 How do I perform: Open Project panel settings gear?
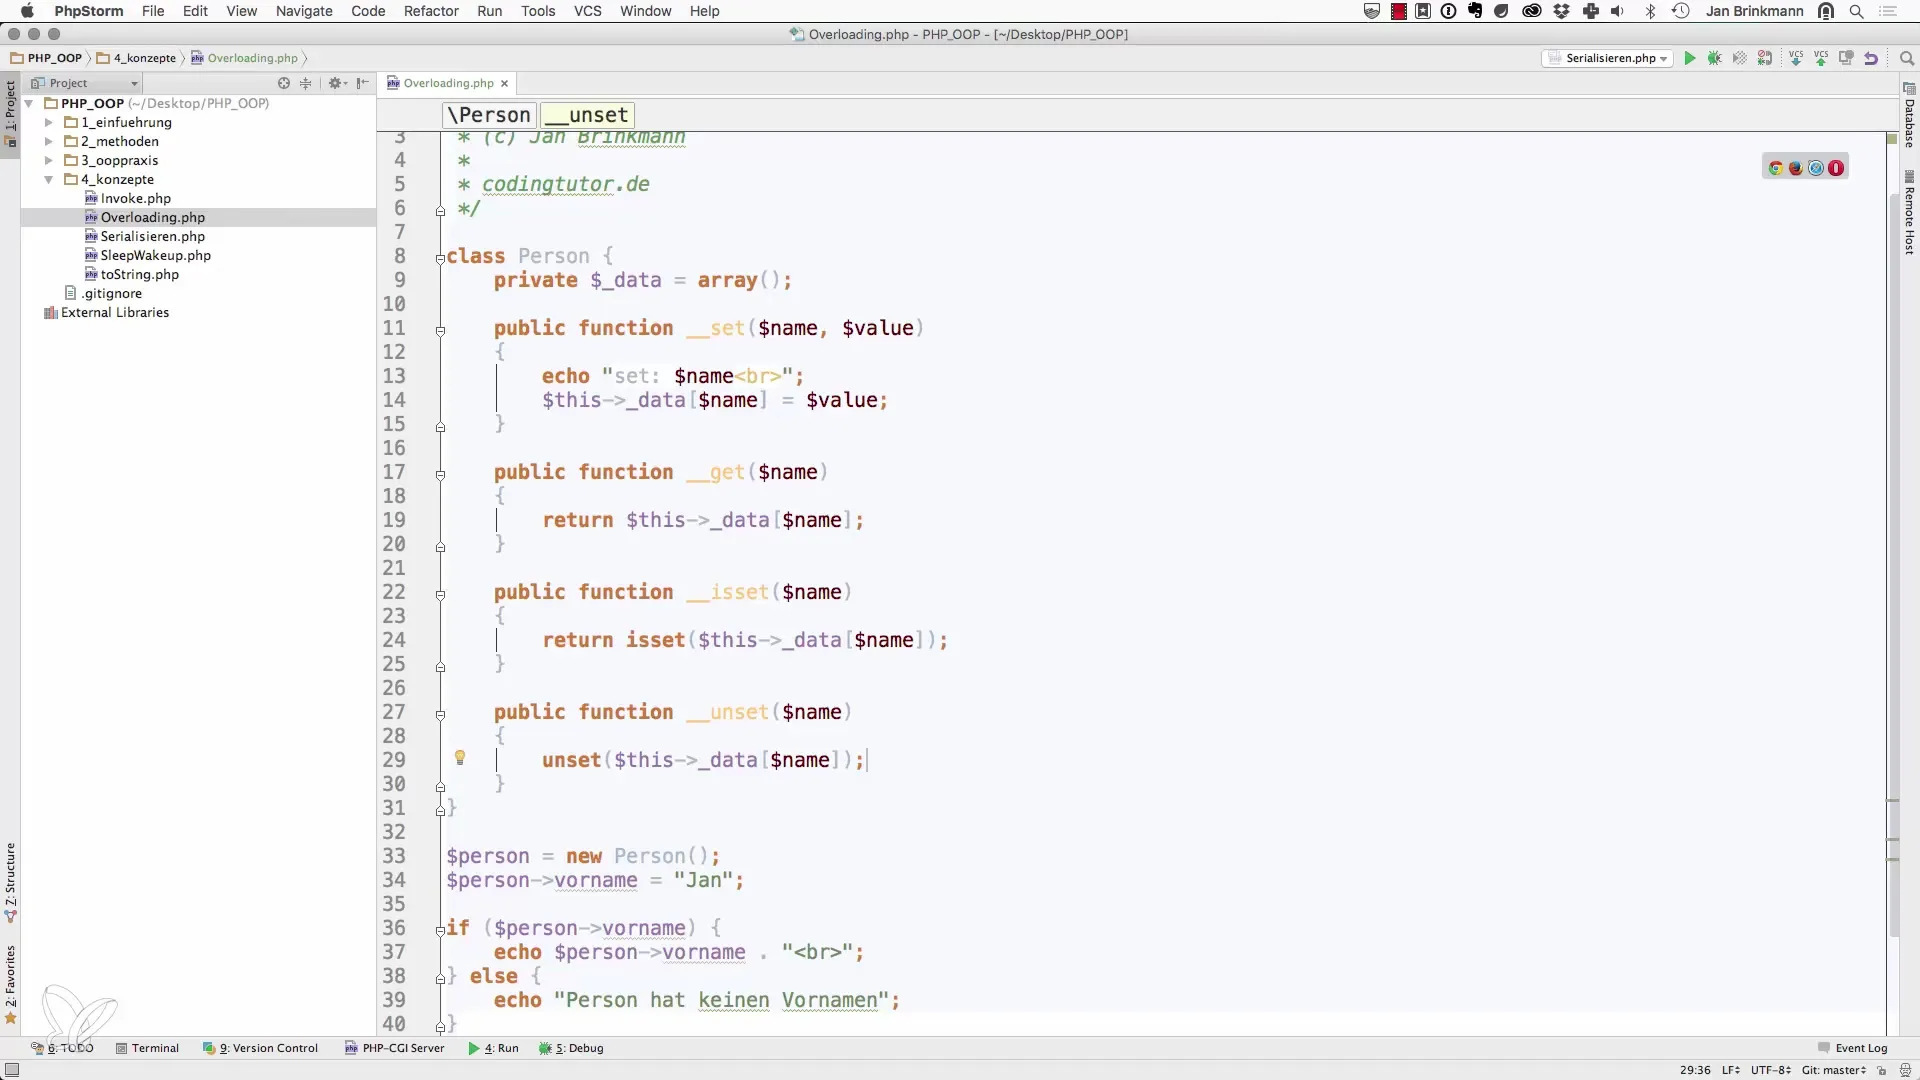337,83
